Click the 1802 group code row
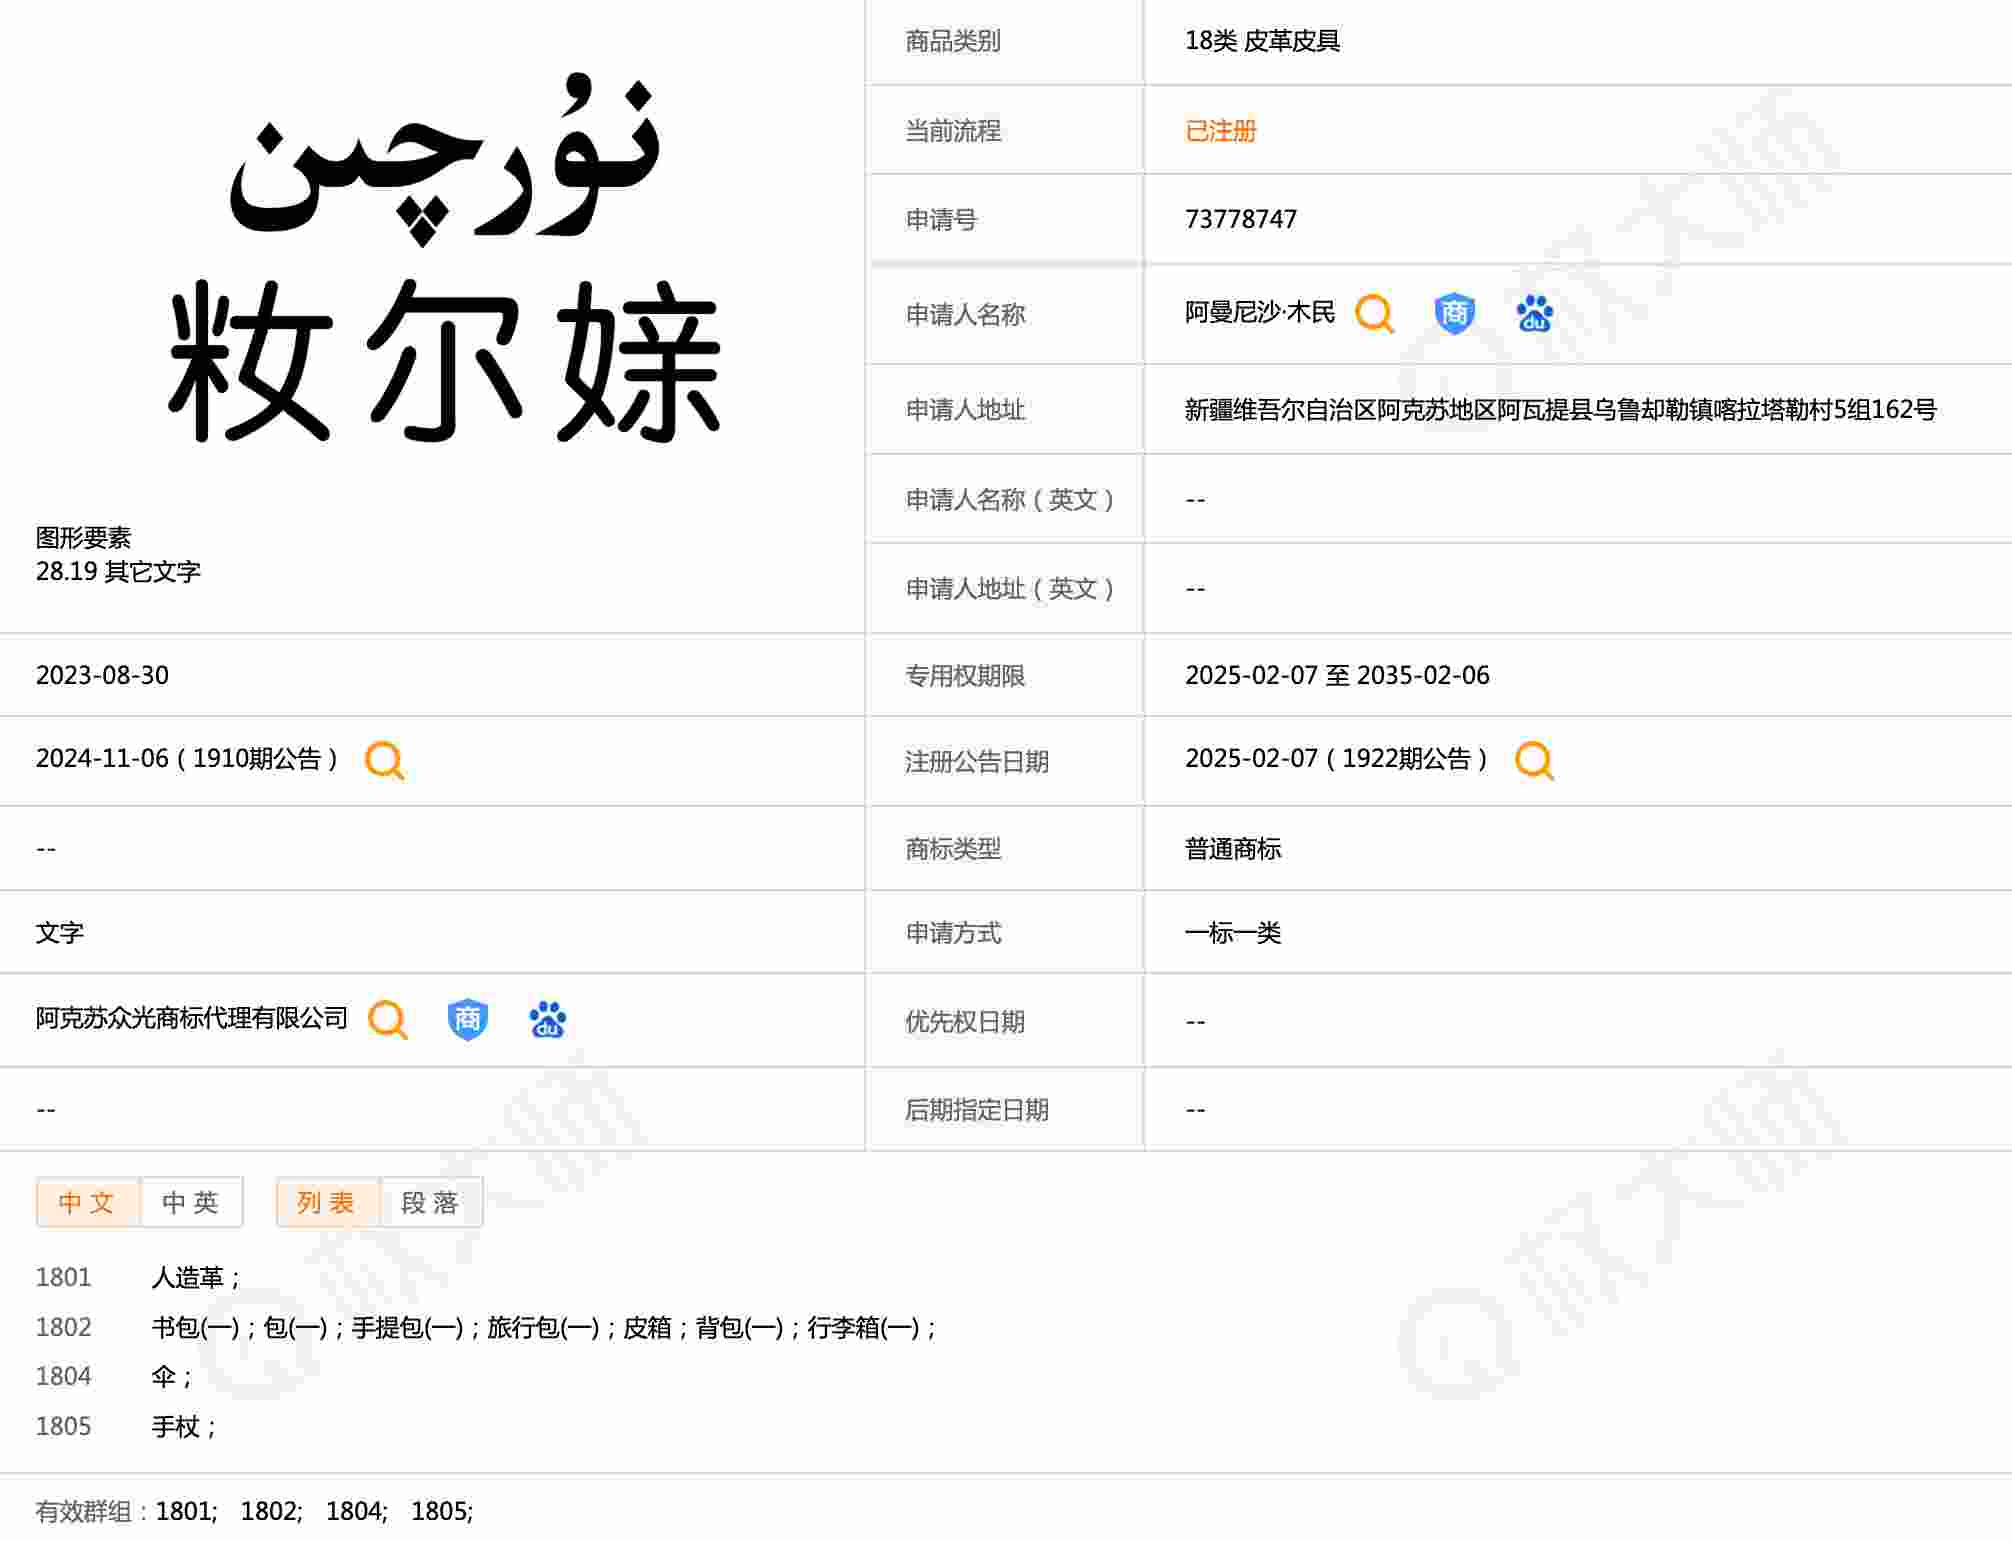2012x1542 pixels. click(x=63, y=1327)
